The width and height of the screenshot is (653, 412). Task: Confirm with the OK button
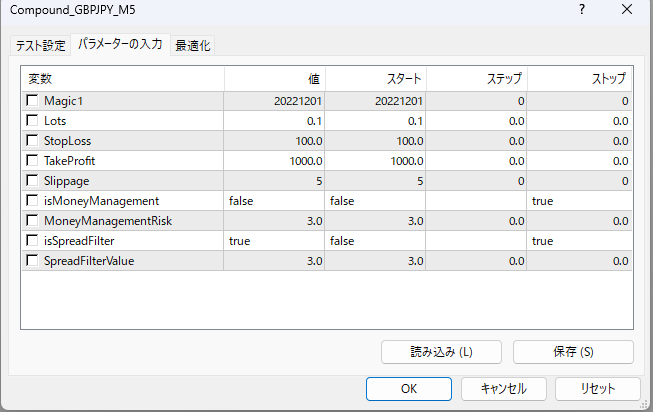pos(408,388)
